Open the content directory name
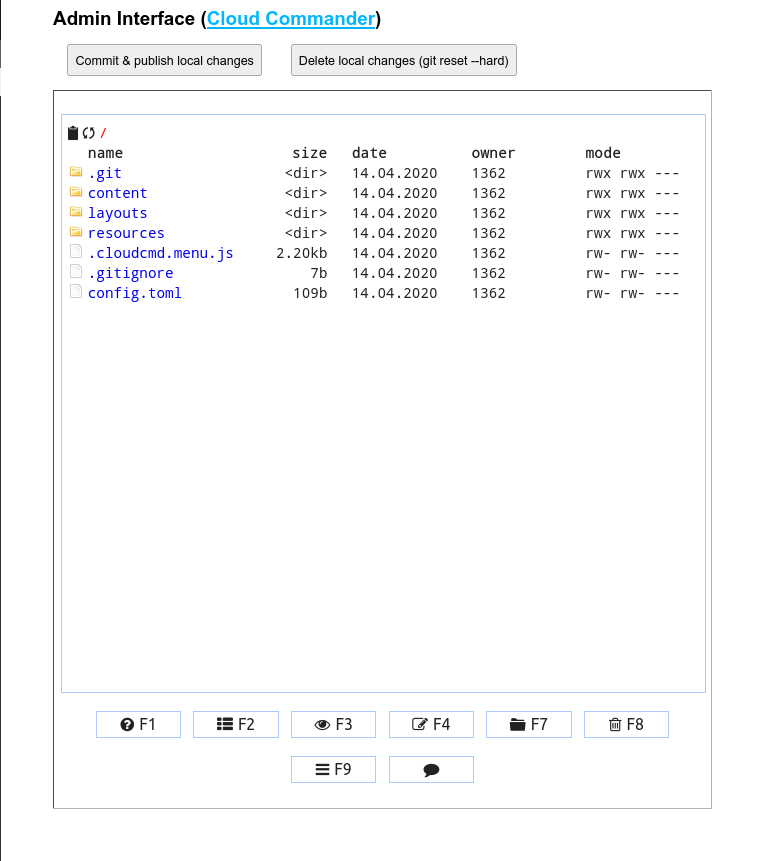761x861 pixels. point(117,193)
